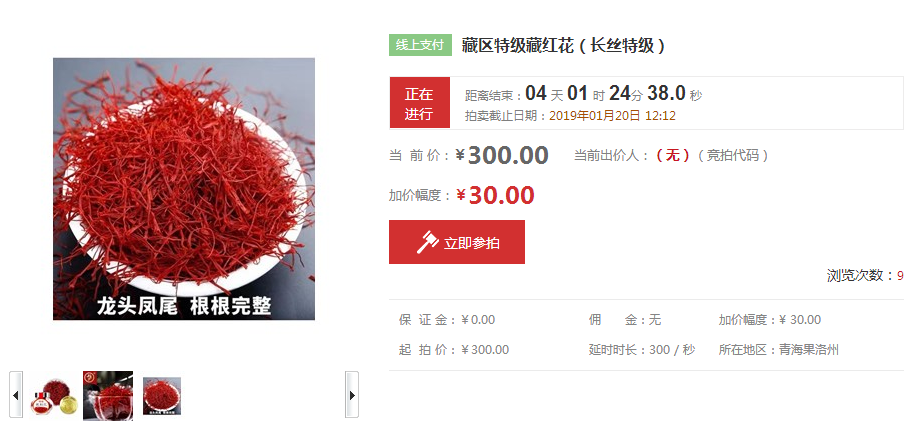Click the 所在地区 青海果洛州 location
918x429 pixels.
[x=779, y=350]
